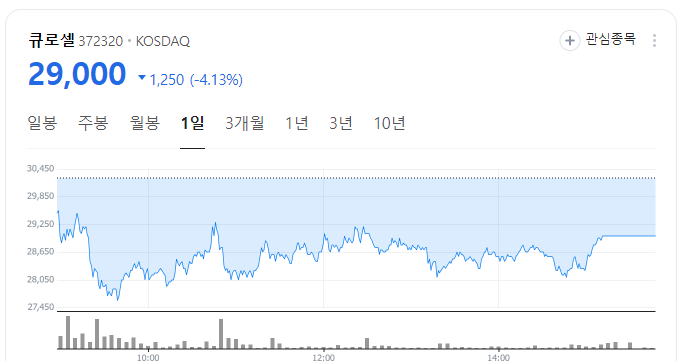
Task: Select the 10년 ten-year chart tab
Action: [389, 123]
